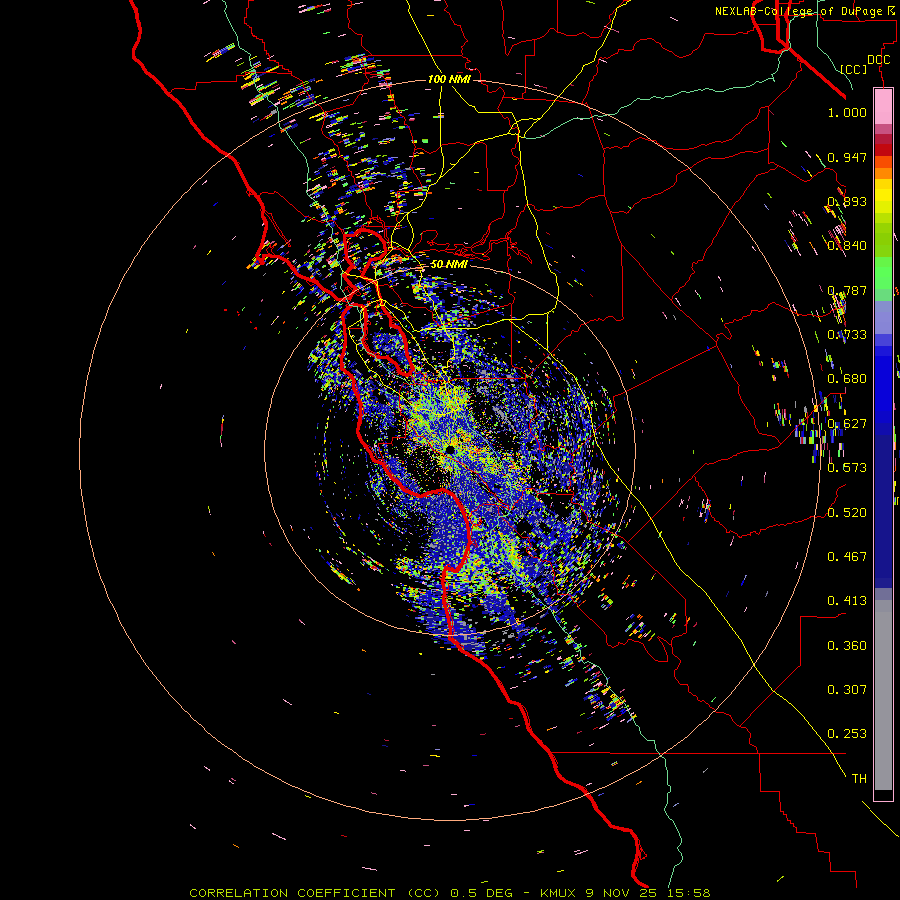Viewport: 900px width, 900px height.
Task: Click the 0.840 scale value
Action: point(847,246)
